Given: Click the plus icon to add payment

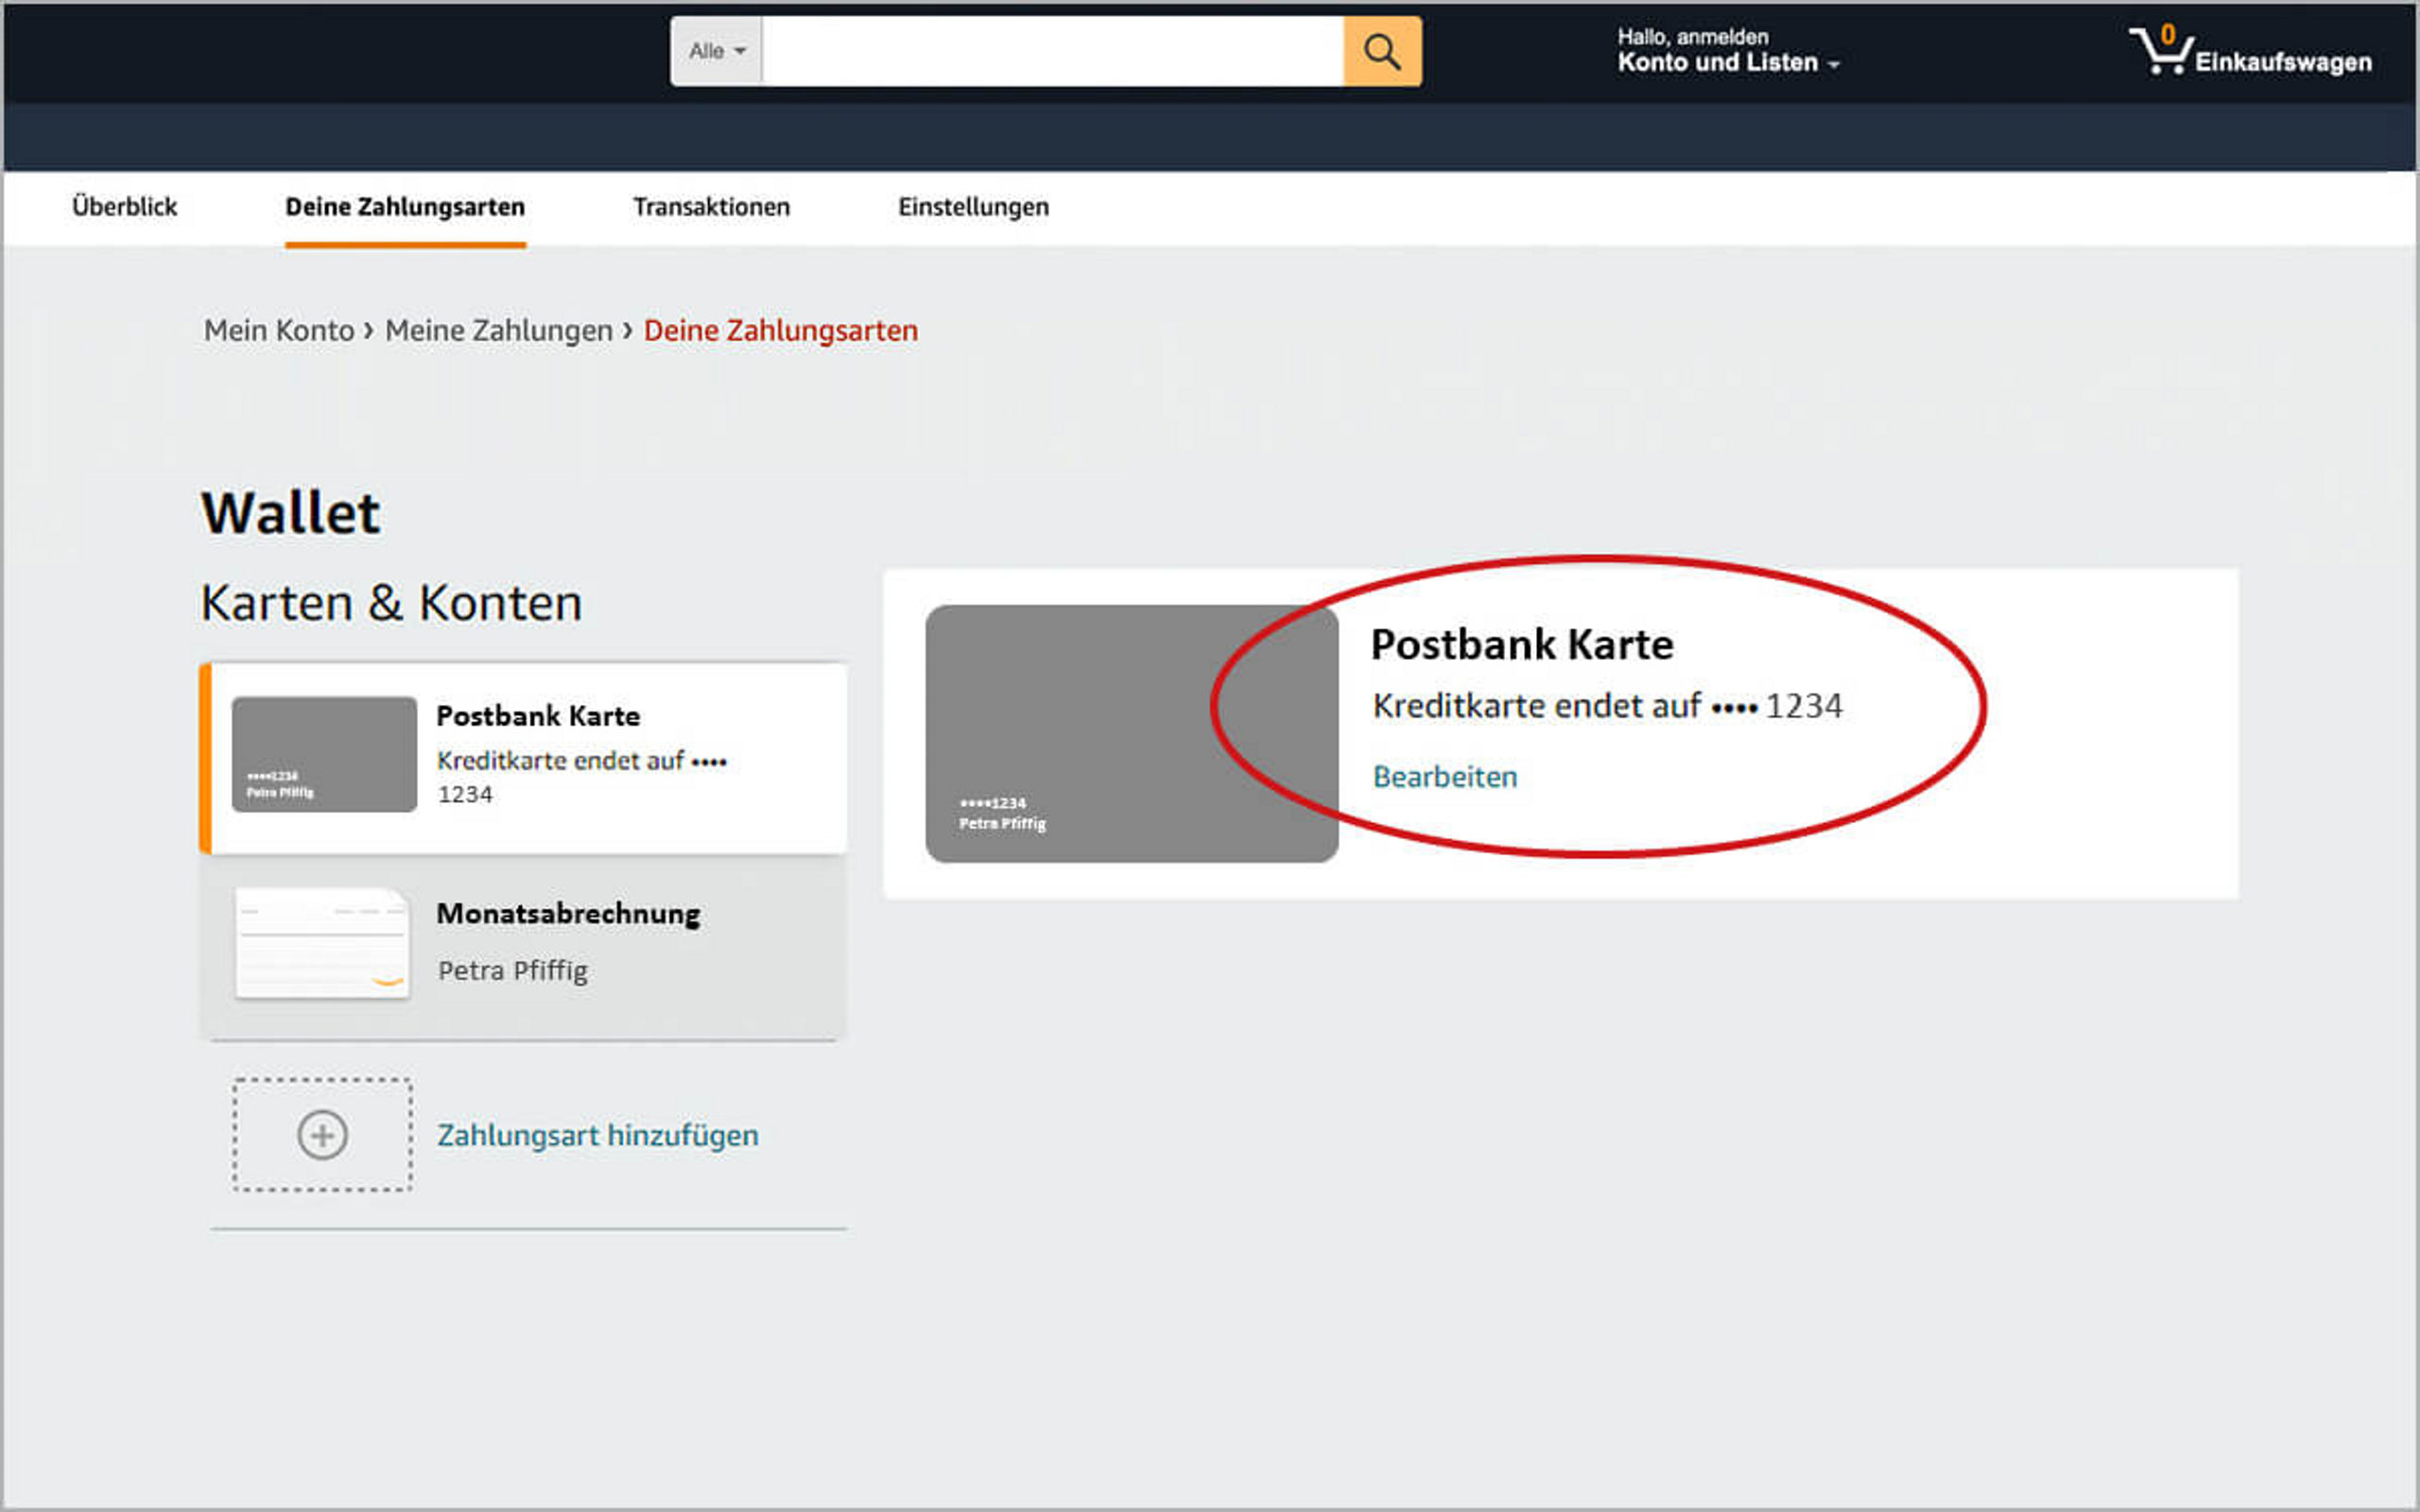Looking at the screenshot, I should [x=322, y=1135].
